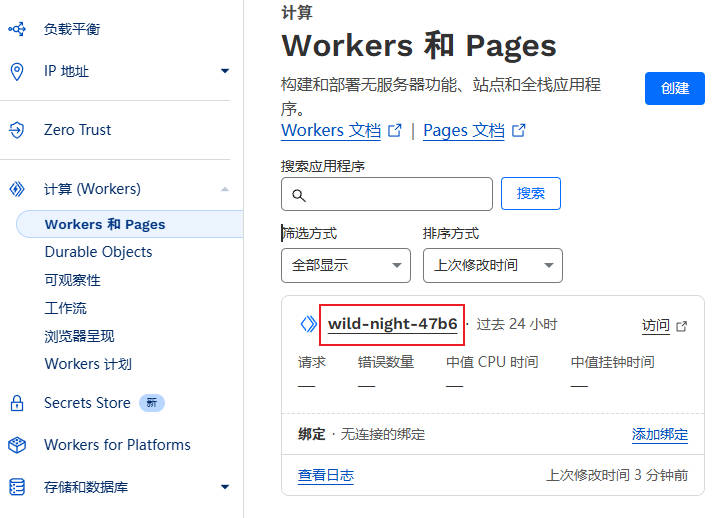
Task: Open 可观察性 in the sidebar
Action: (x=73, y=280)
